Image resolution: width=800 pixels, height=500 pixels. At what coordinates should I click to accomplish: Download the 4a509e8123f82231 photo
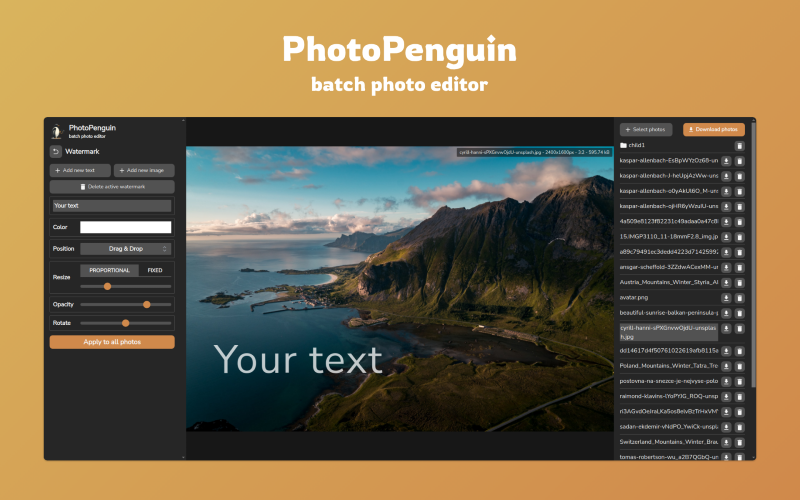point(726,222)
